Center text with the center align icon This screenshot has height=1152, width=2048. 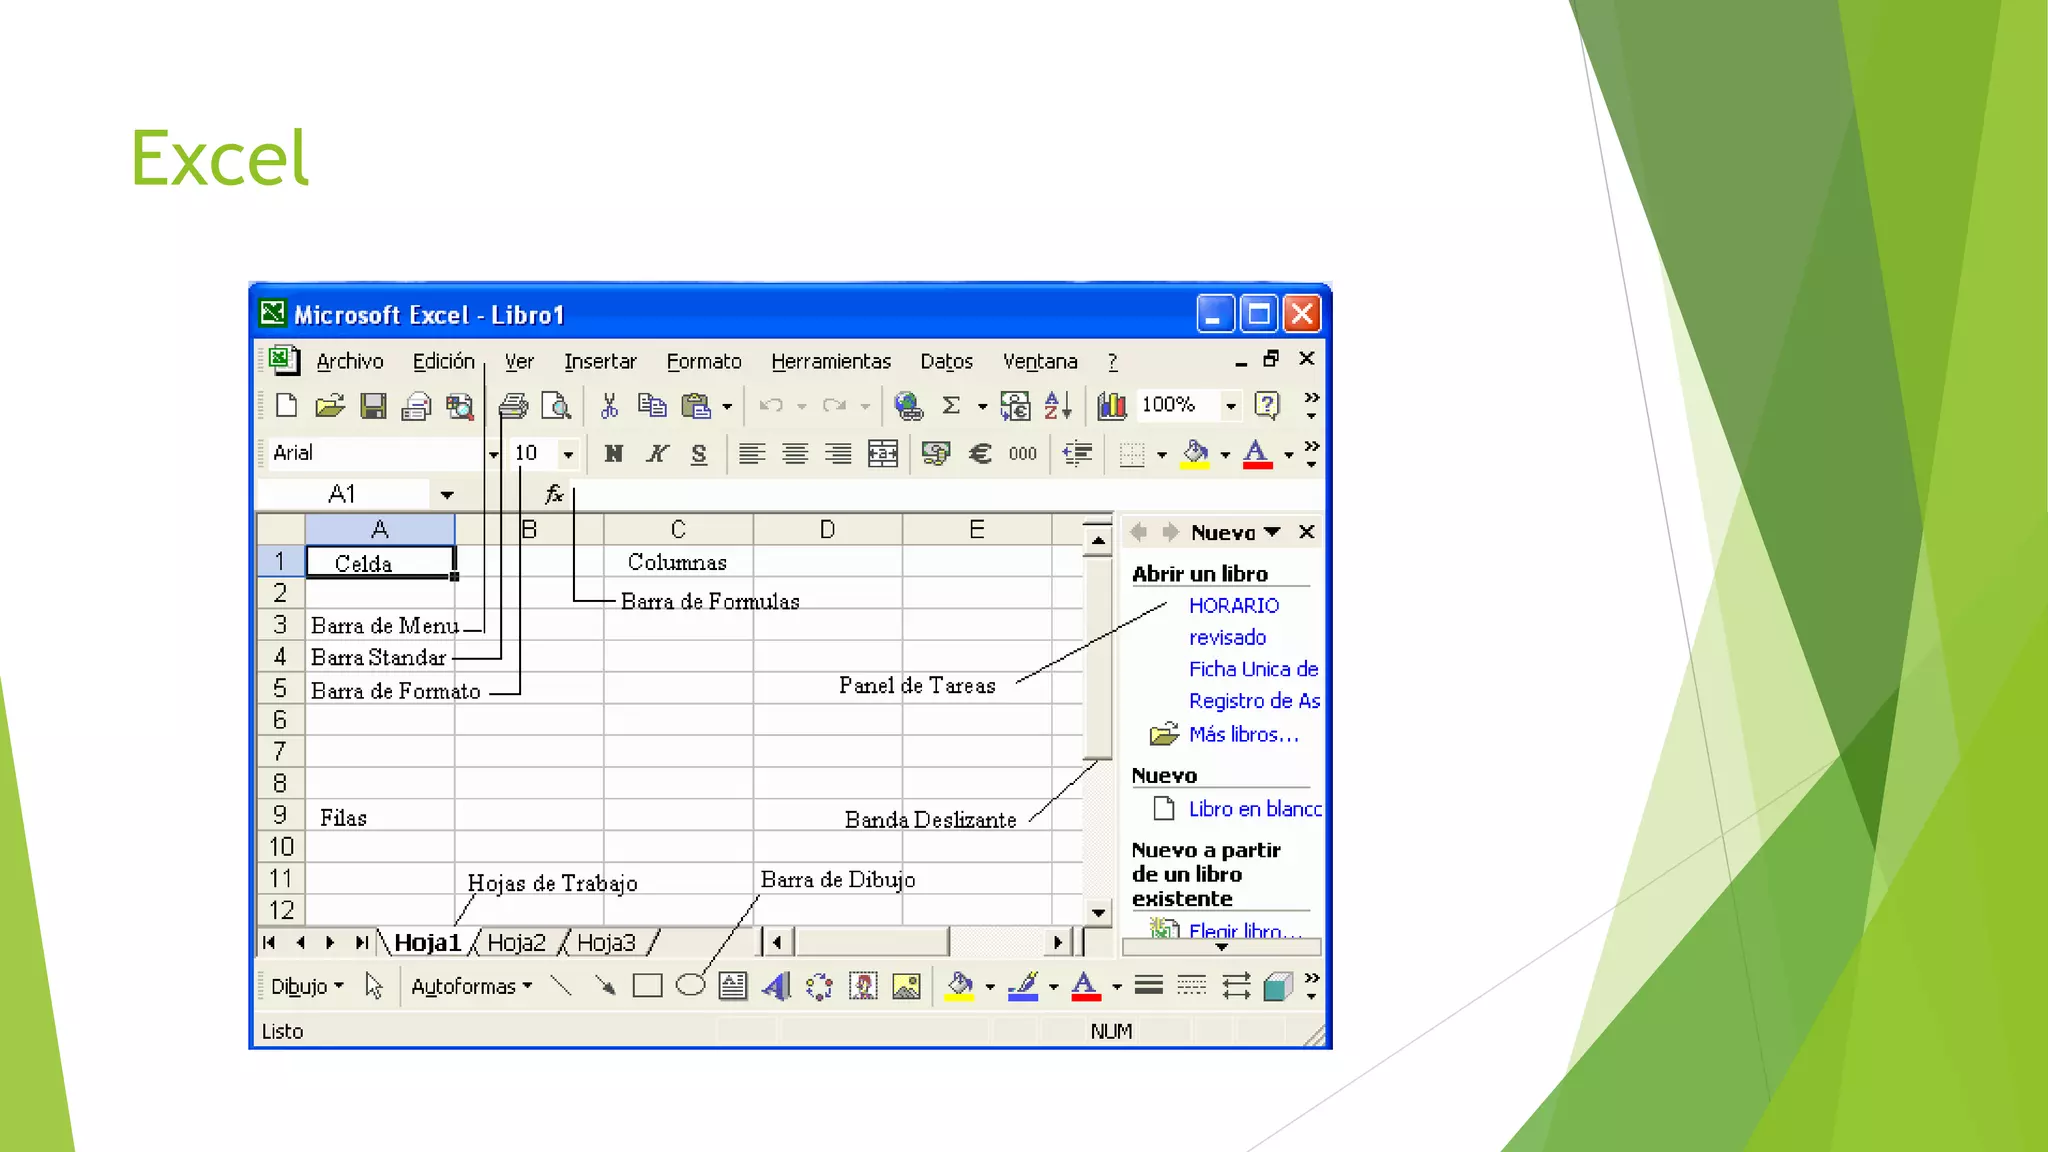point(795,454)
